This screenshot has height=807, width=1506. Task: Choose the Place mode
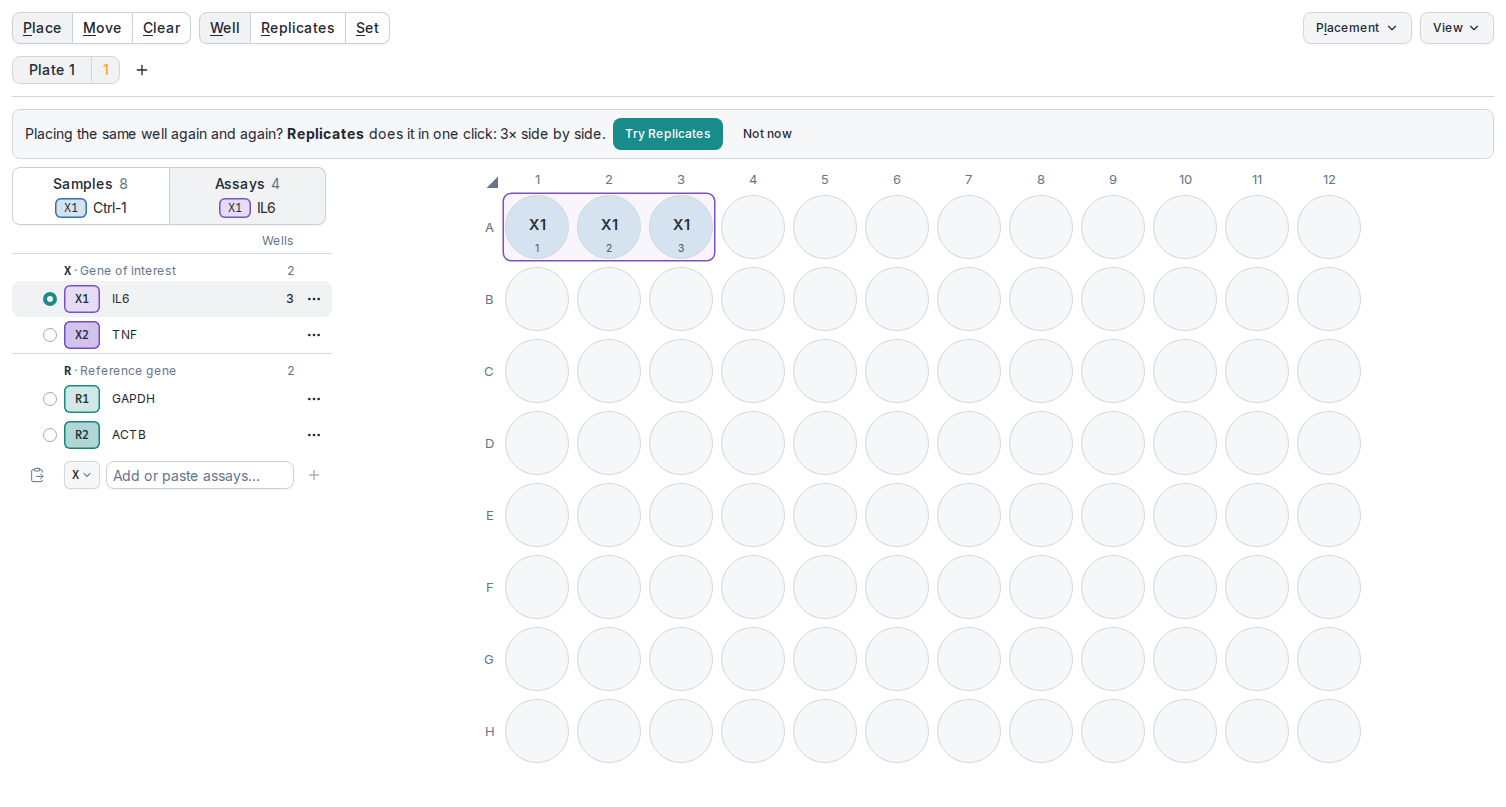42,28
